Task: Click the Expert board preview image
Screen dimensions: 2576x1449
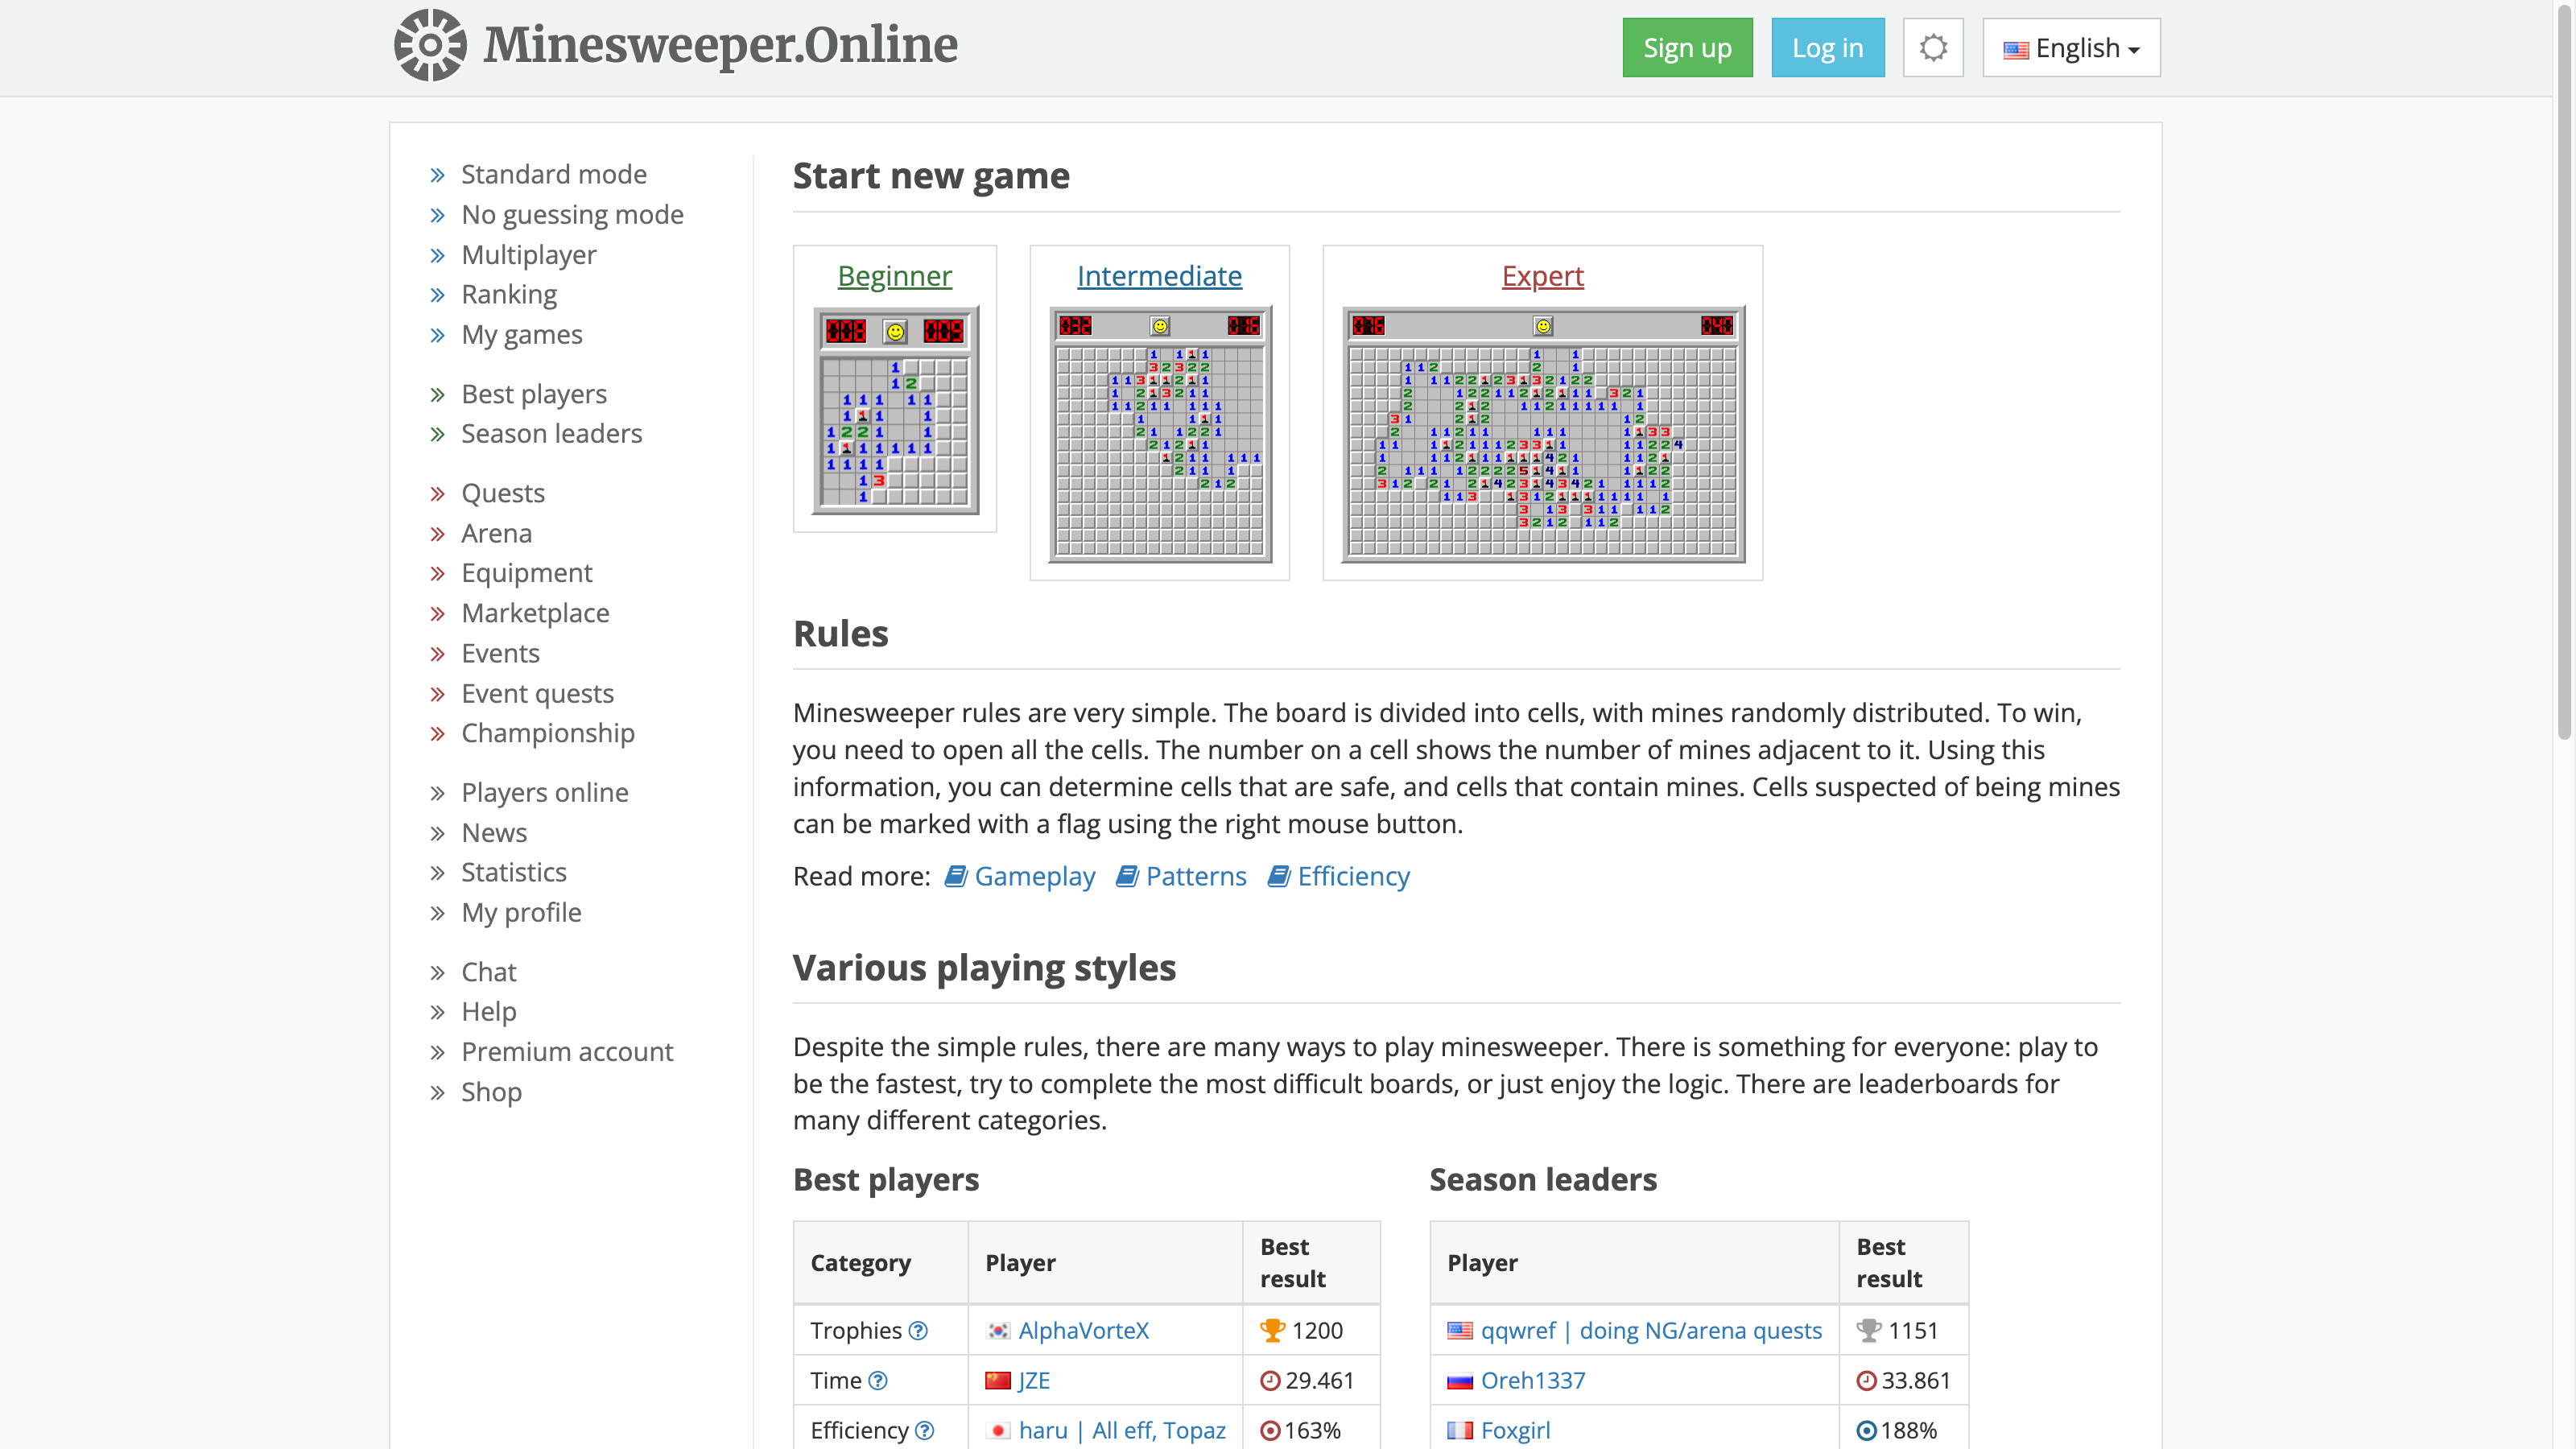Action: click(1542, 434)
